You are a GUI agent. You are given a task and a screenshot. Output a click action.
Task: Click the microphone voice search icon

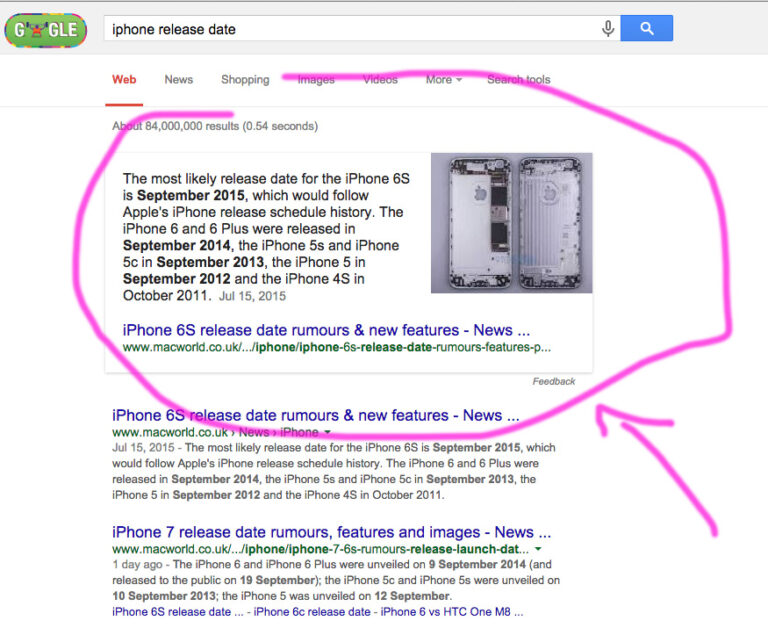pos(608,29)
